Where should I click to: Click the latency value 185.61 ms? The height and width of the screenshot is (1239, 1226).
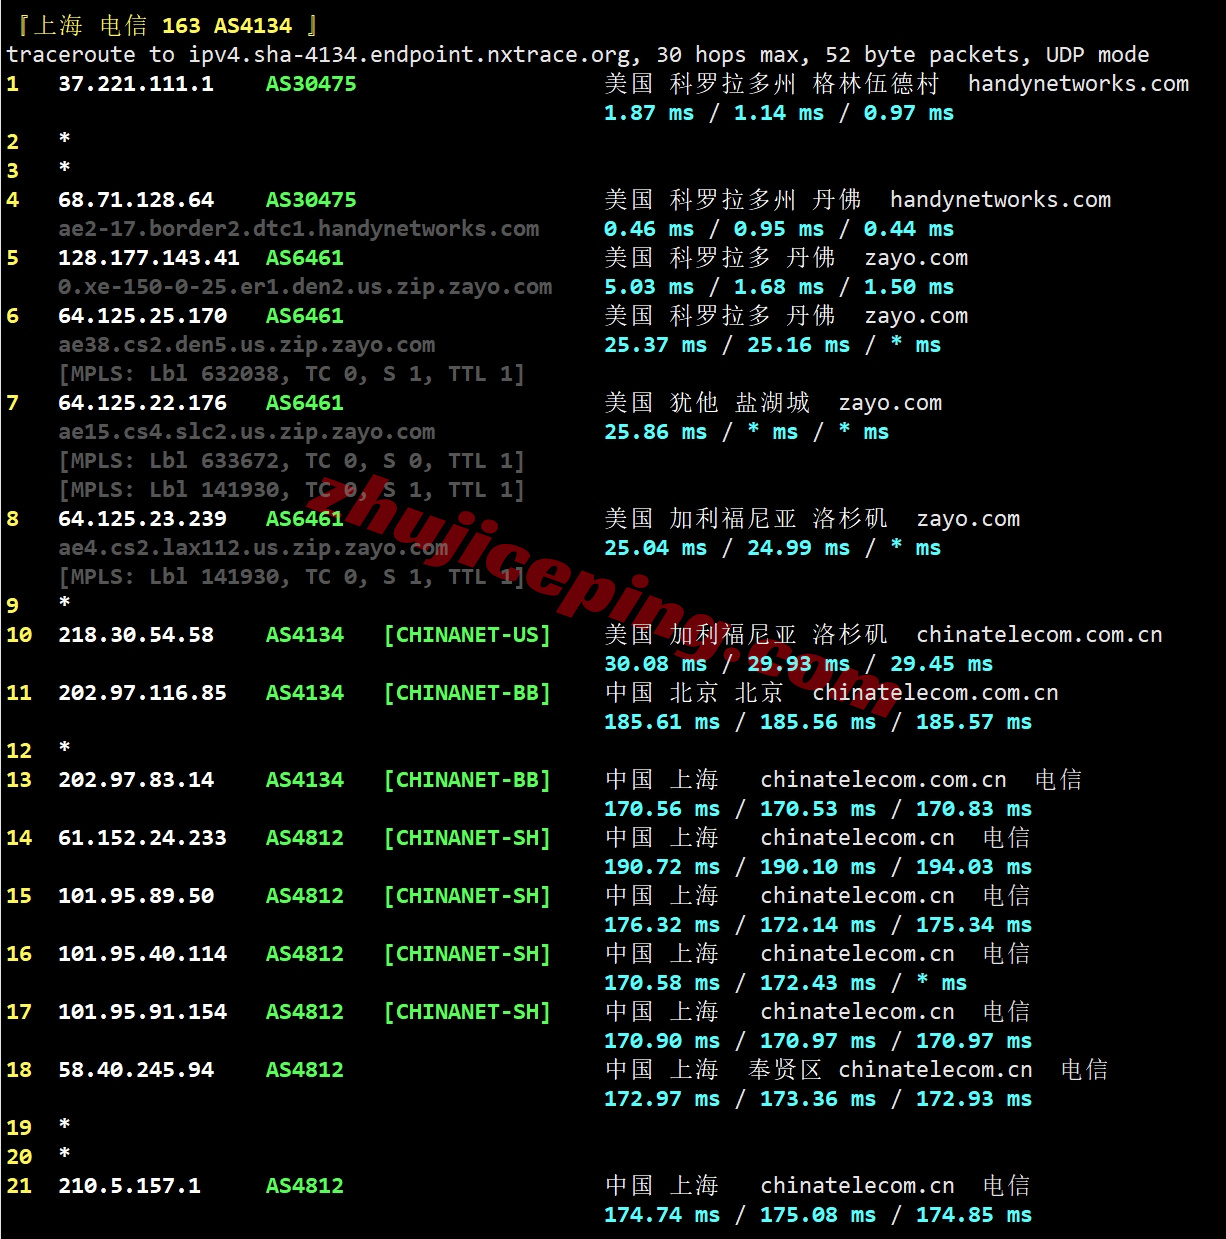[x=661, y=722]
